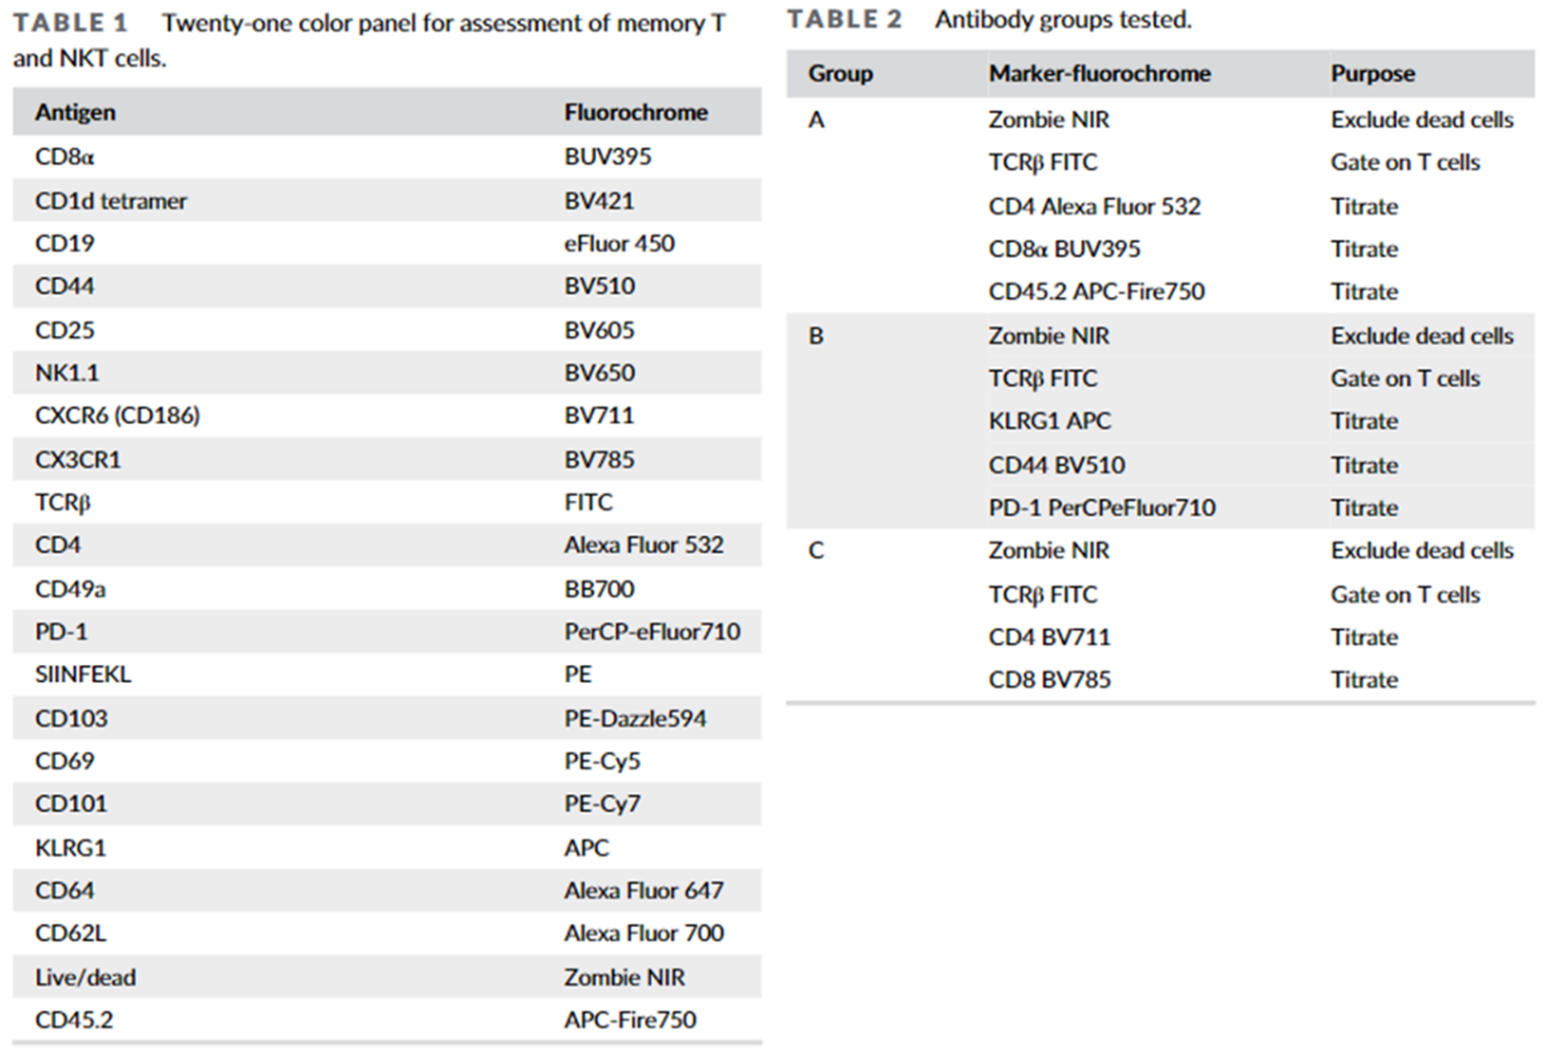Click the KLRG1 APC marker entry
The width and height of the screenshot is (1546, 1052).
(x=1049, y=421)
